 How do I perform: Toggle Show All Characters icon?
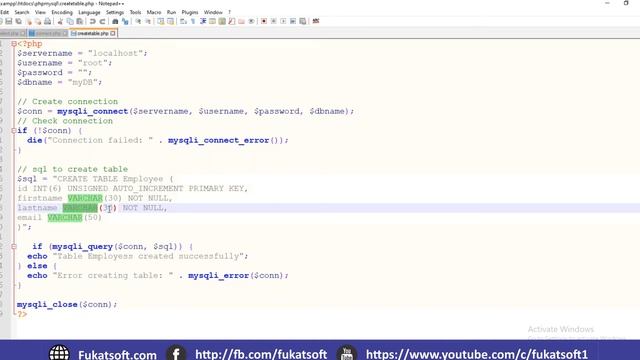click(x=193, y=21)
